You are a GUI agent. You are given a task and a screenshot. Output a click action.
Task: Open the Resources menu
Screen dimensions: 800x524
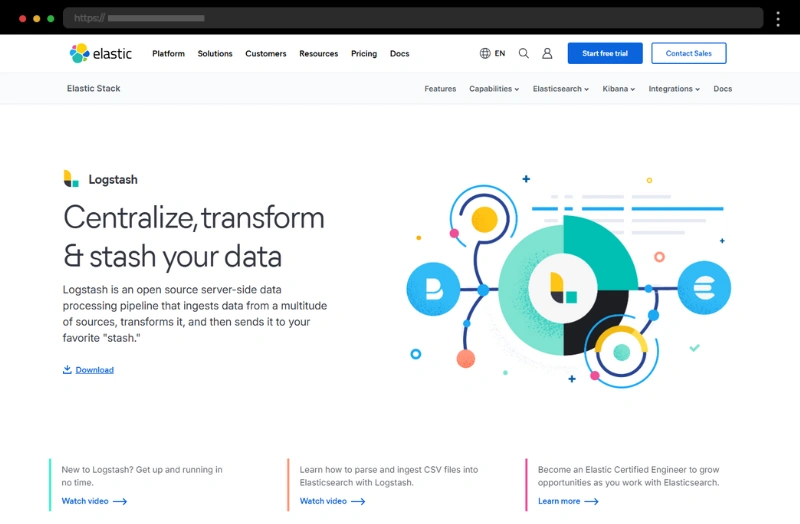318,54
